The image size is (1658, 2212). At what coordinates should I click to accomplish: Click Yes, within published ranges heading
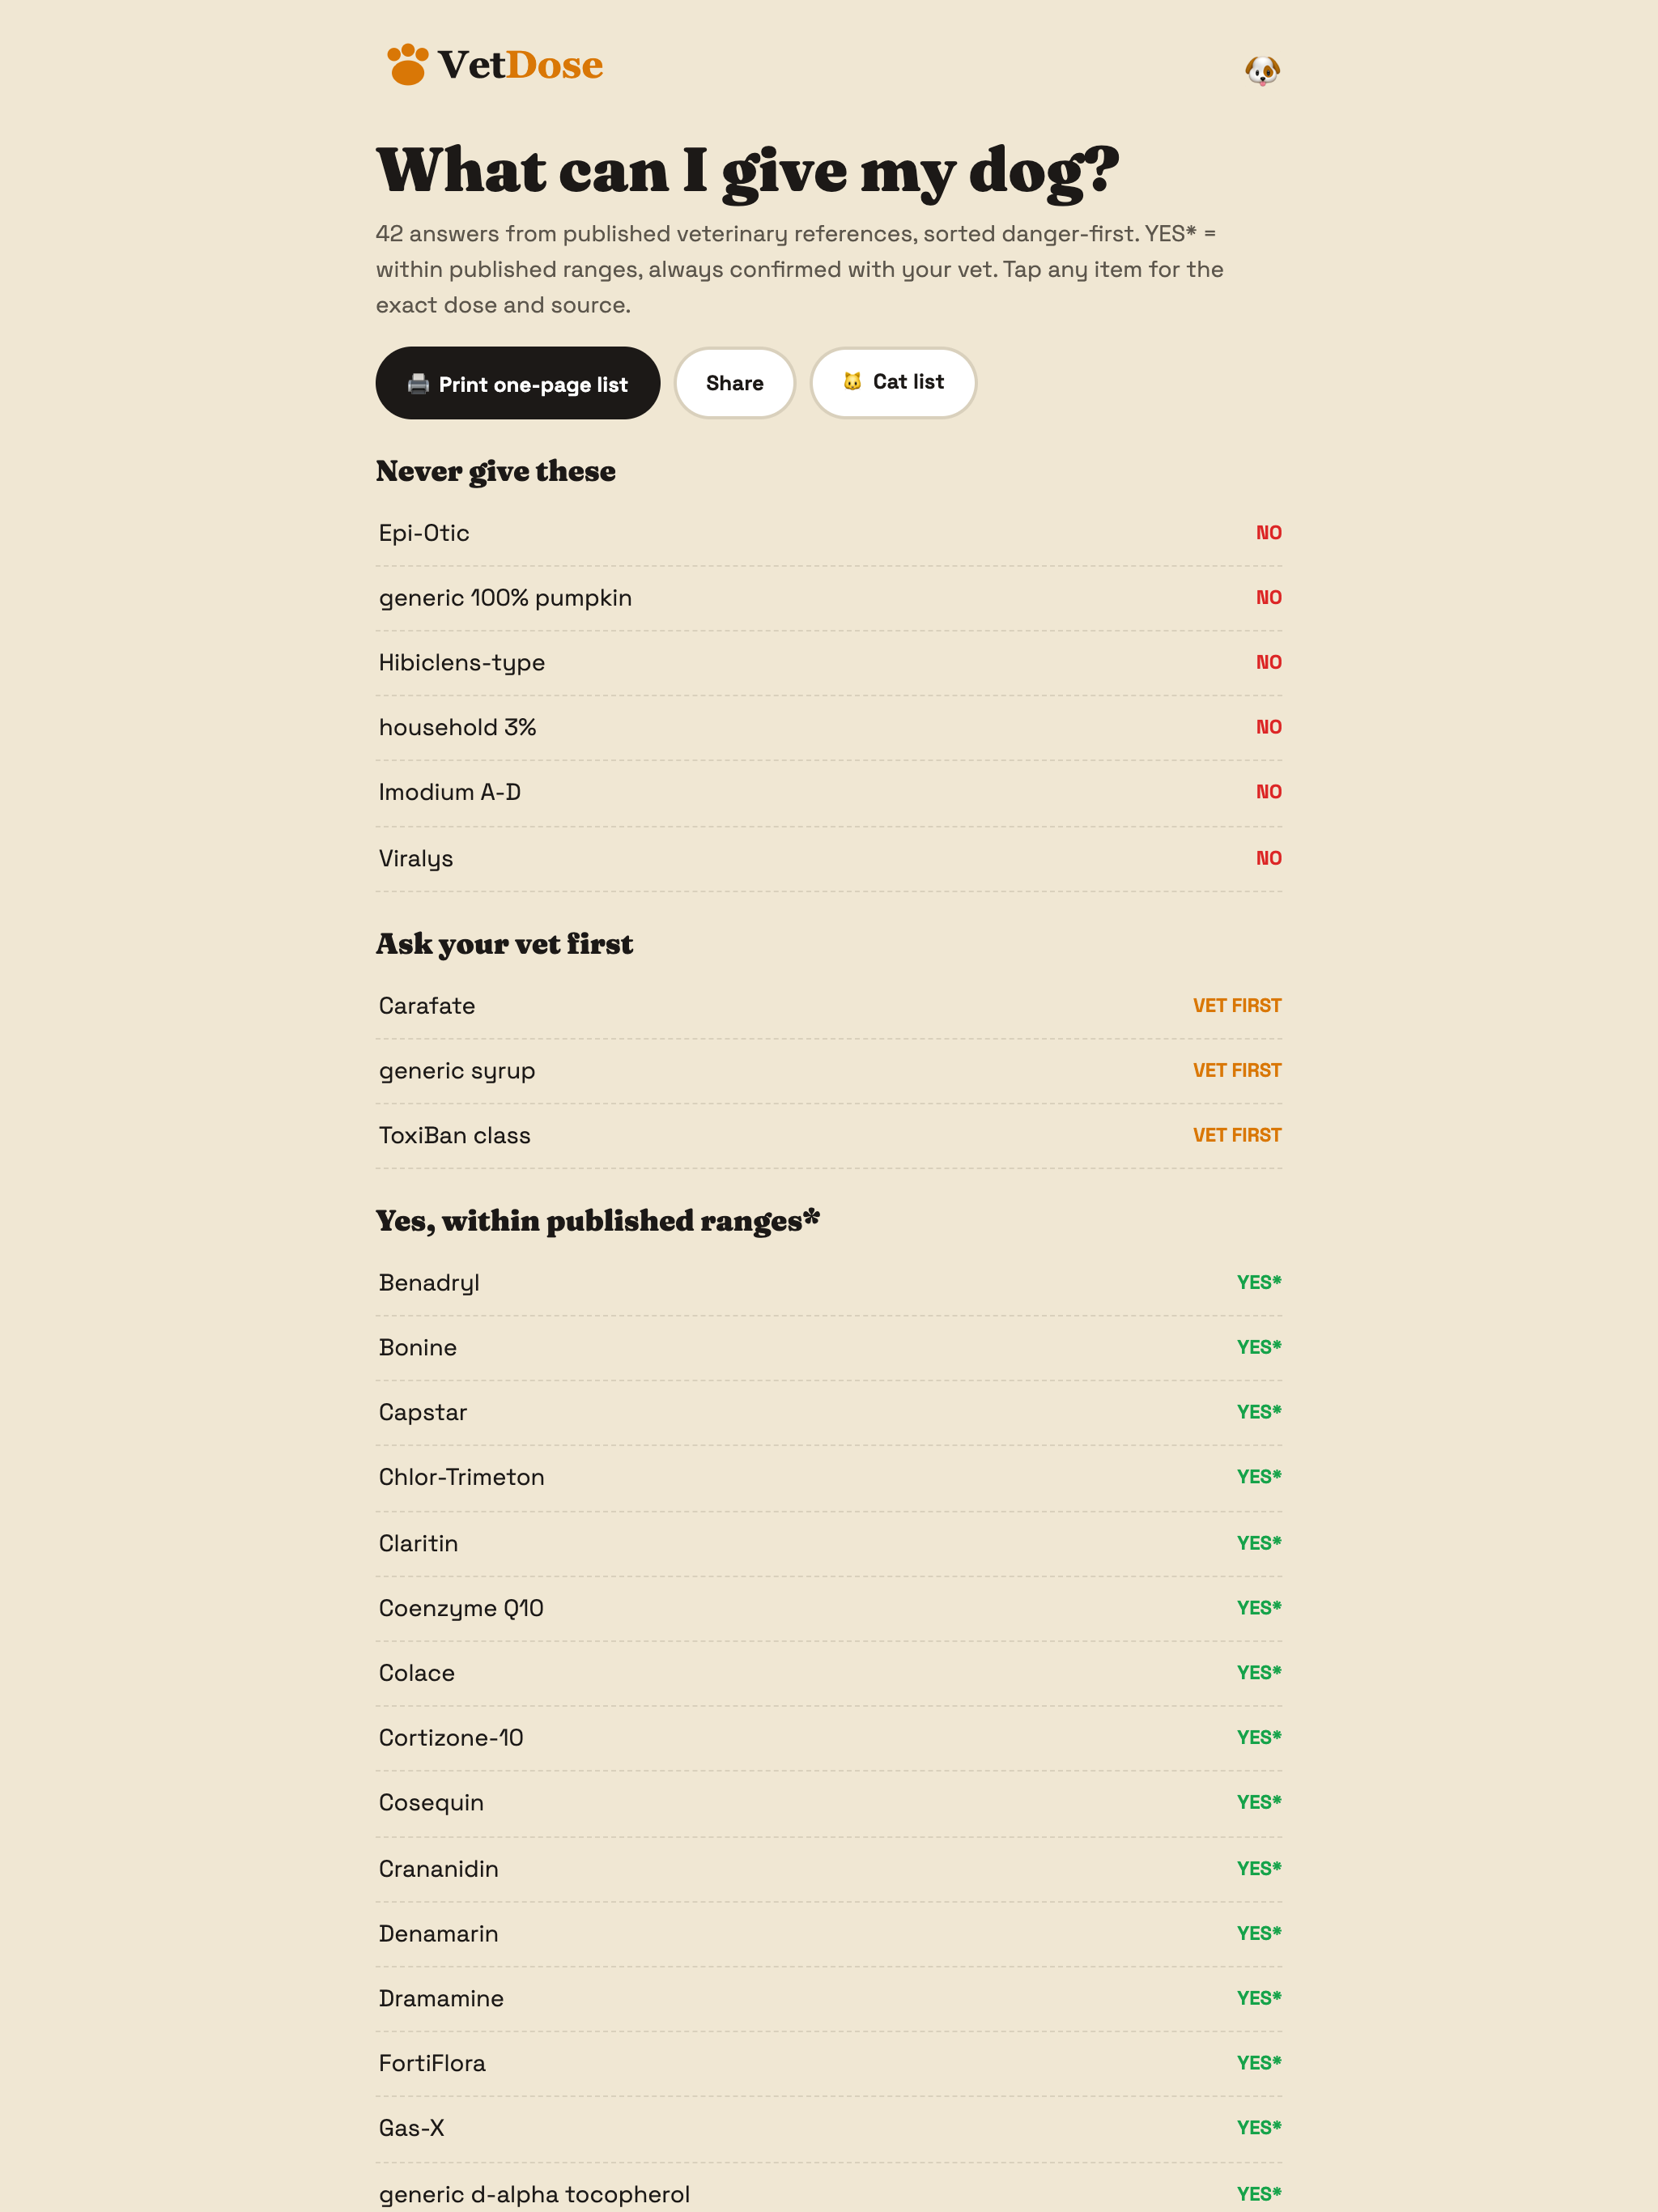point(598,1221)
